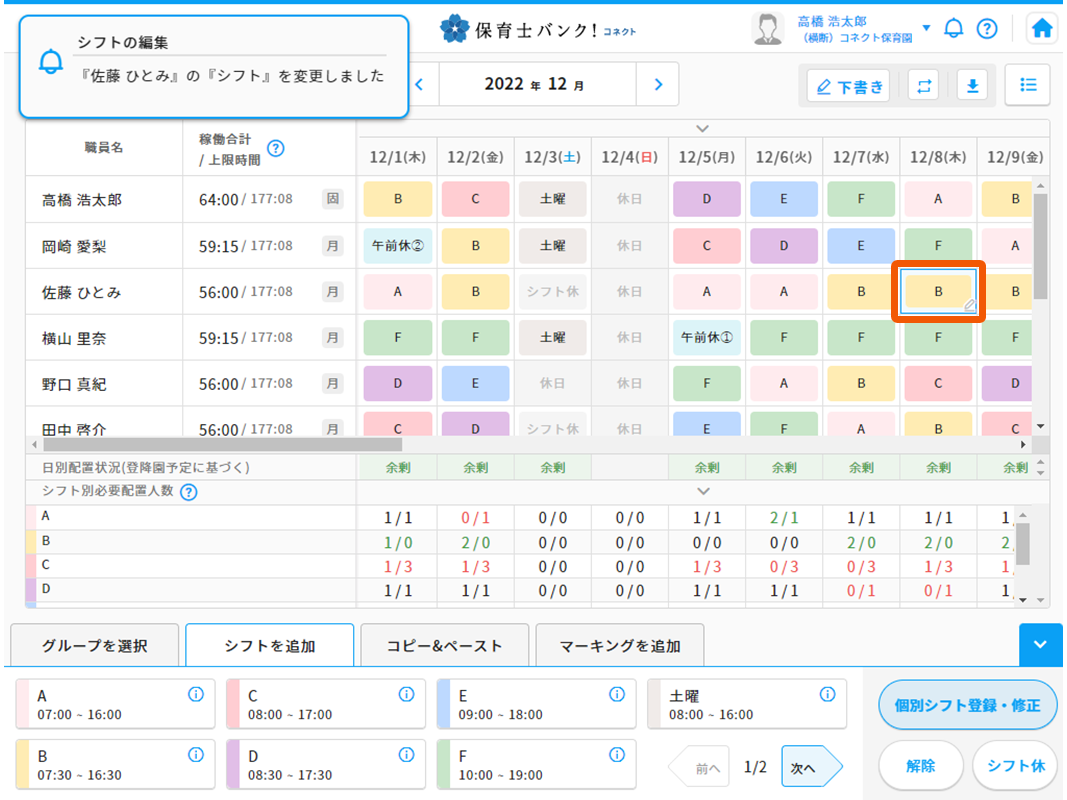The image size is (1067, 800).
Task: Open user account dropdown for 高橋 浩太郎
Action: (x=926, y=28)
